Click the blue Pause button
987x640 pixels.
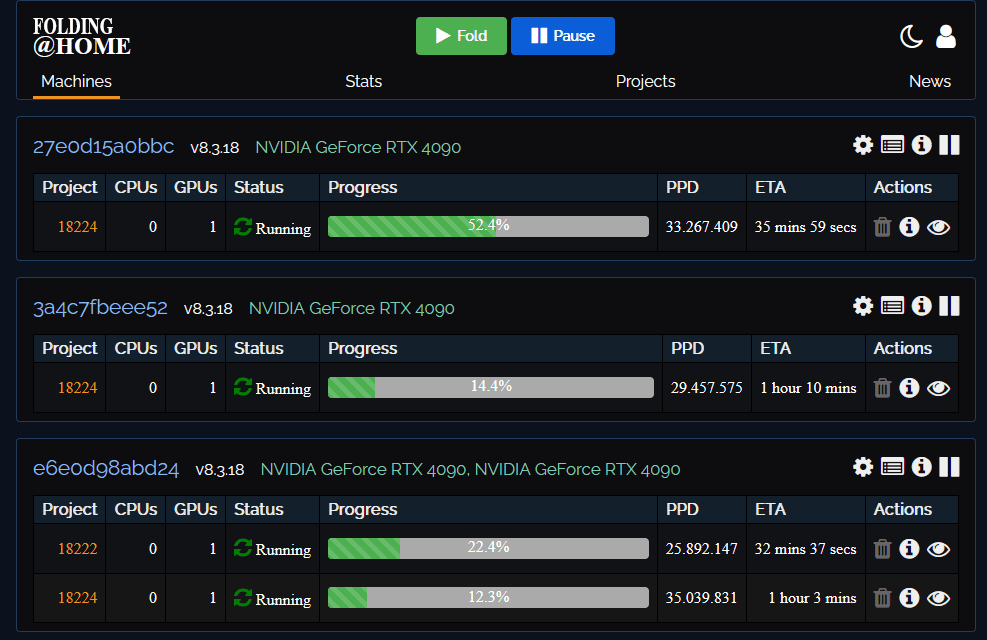(563, 36)
